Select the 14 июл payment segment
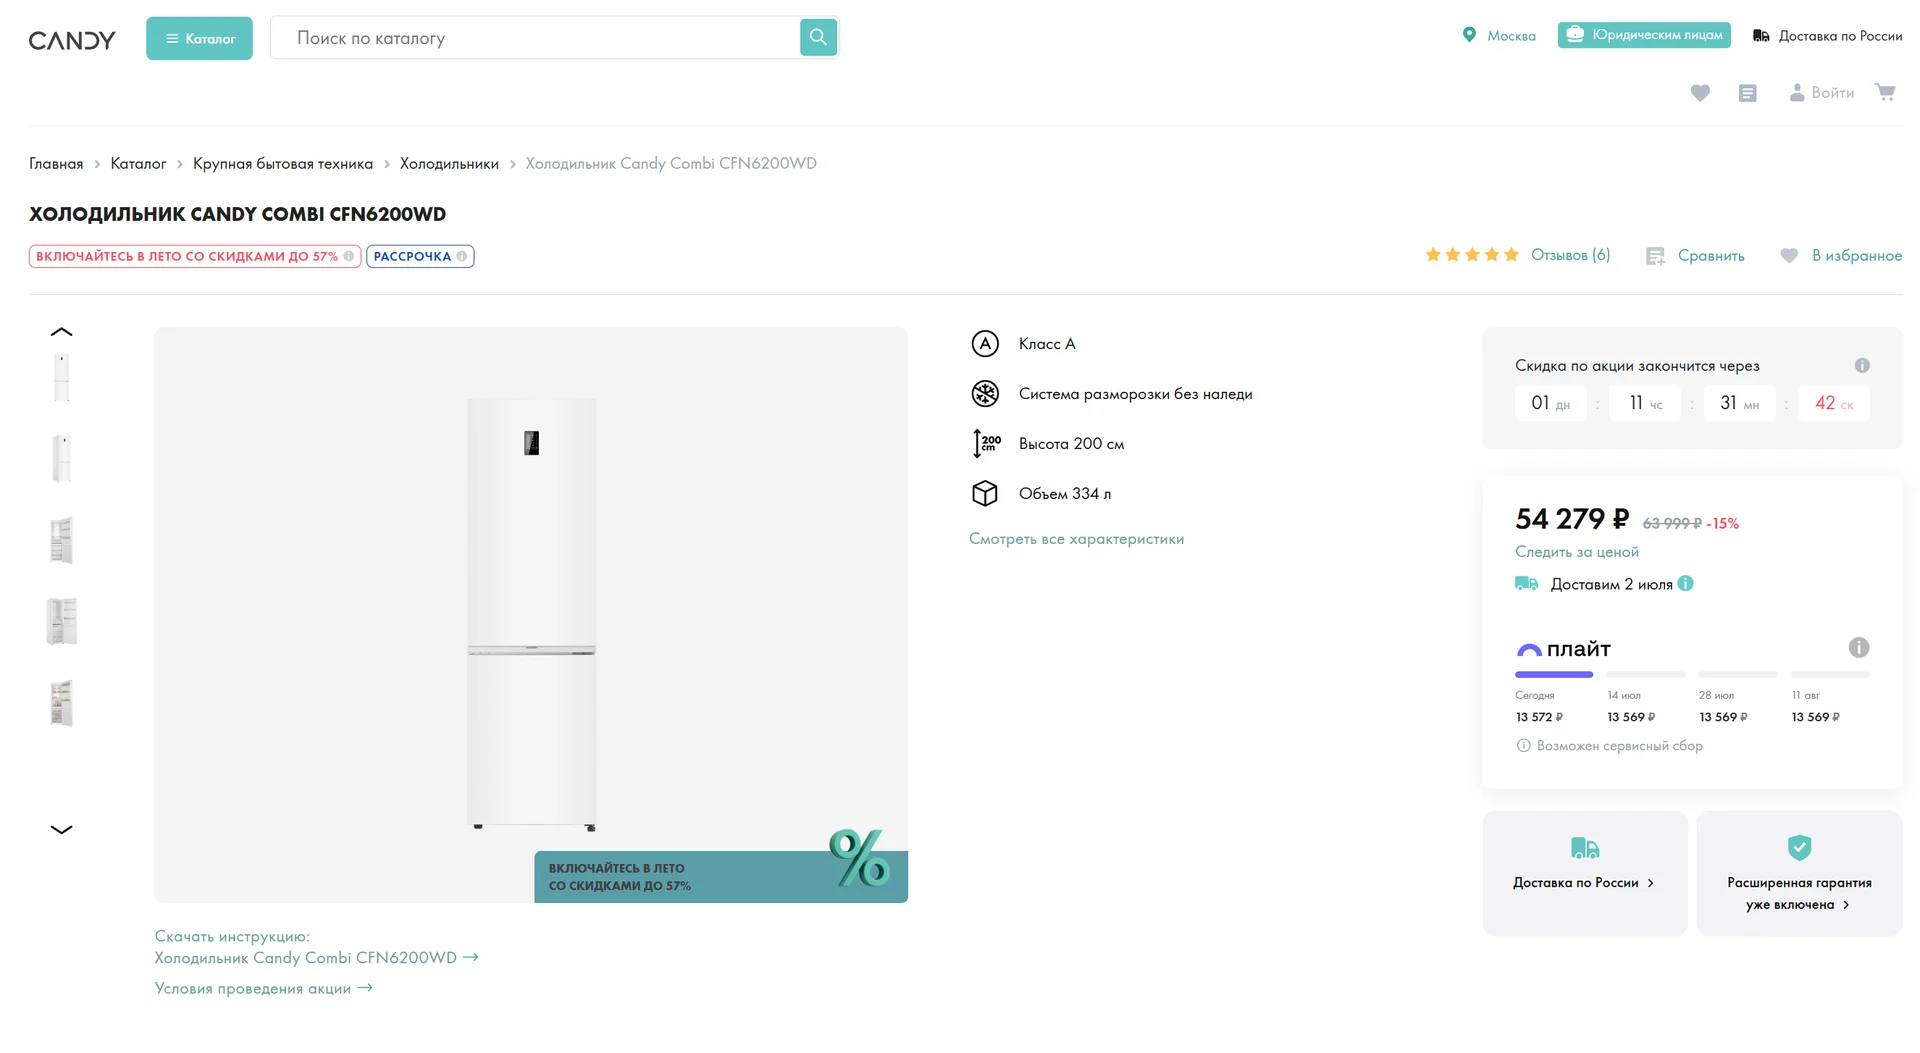The width and height of the screenshot is (1920, 1053). (1645, 697)
